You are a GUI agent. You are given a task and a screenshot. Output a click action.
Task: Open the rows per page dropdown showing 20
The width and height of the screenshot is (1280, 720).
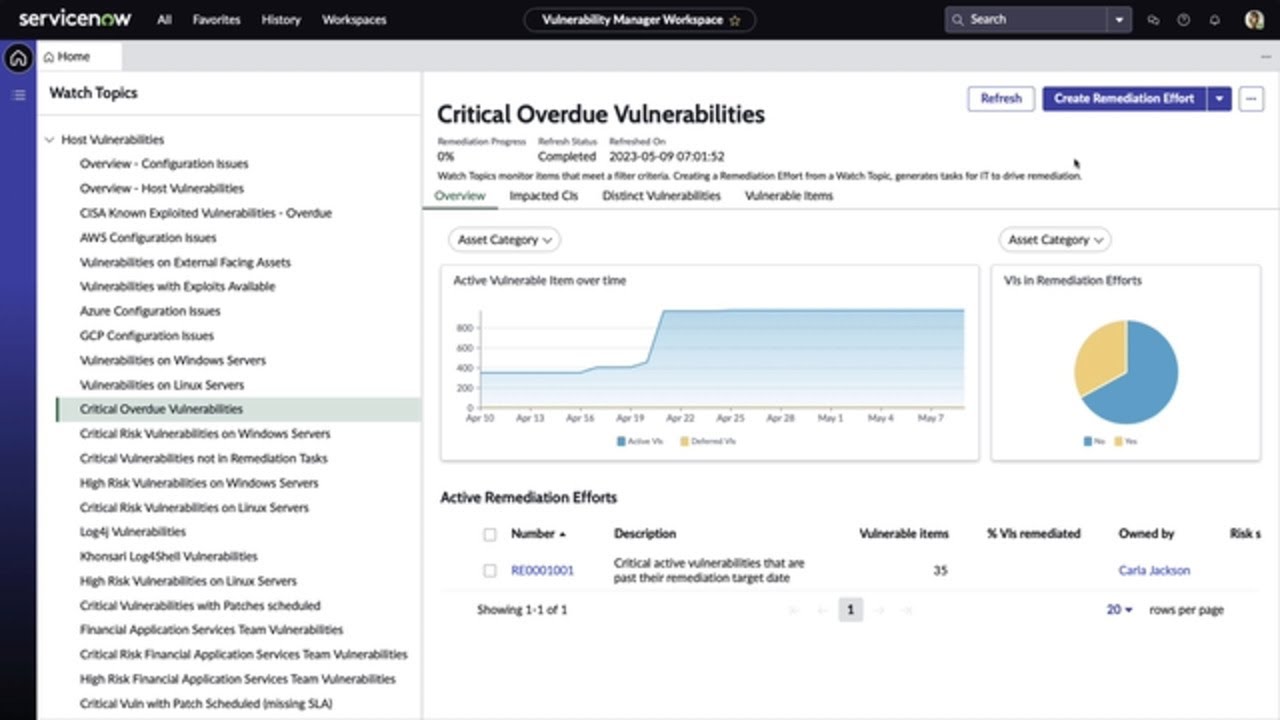click(1117, 609)
